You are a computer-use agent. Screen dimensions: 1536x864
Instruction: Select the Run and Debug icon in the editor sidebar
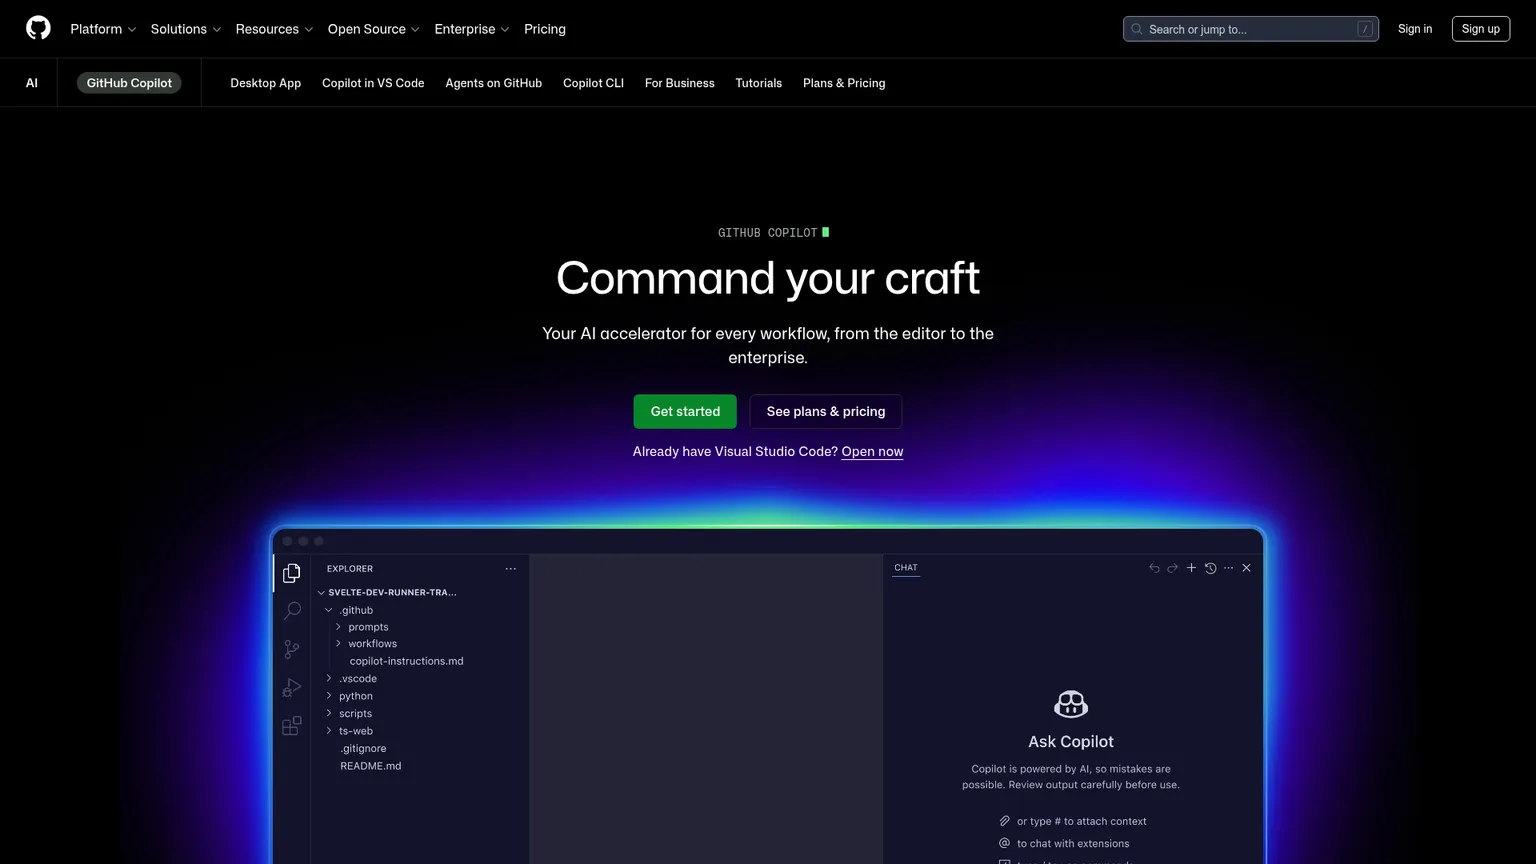coord(291,688)
